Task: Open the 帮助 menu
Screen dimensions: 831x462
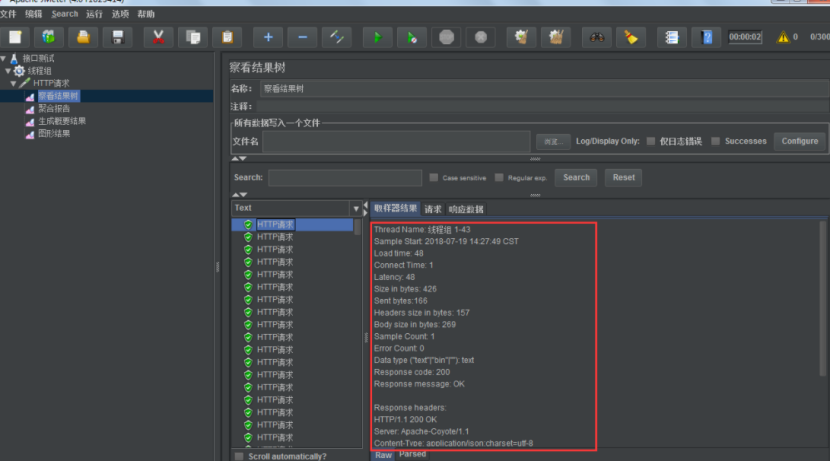Action: click(146, 14)
